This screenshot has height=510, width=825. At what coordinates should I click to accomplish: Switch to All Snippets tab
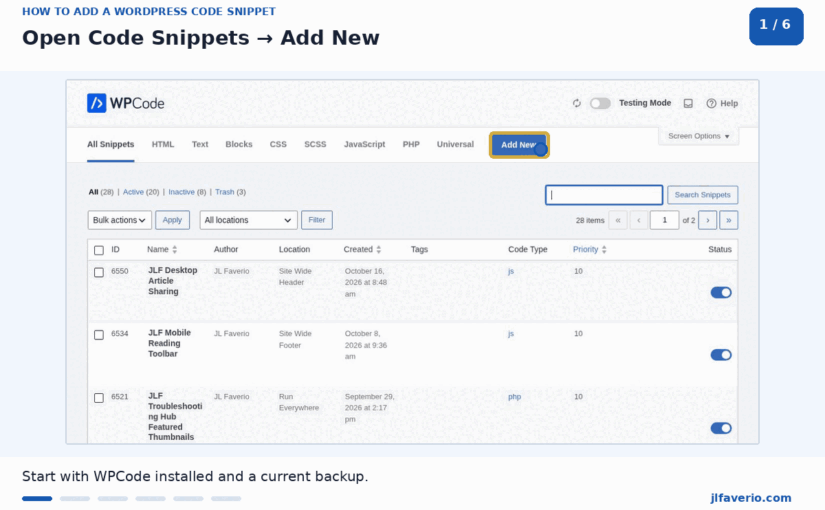click(x=110, y=144)
